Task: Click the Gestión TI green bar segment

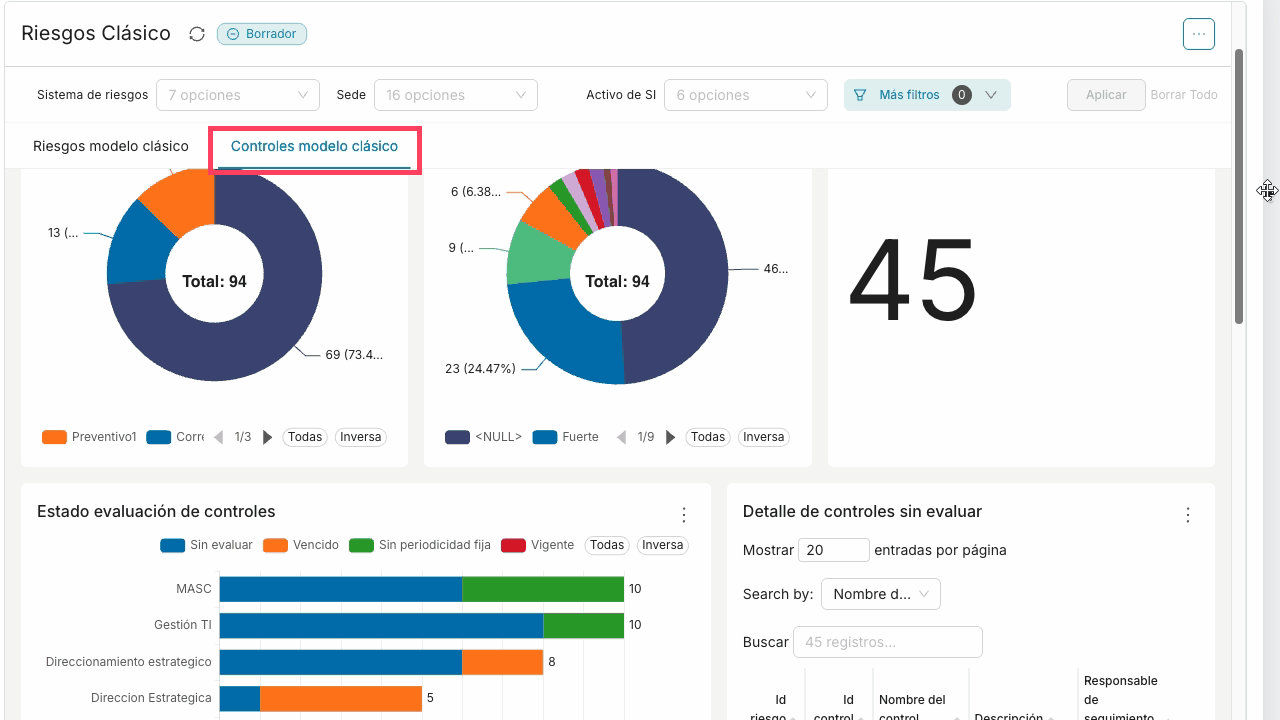Action: coord(583,626)
